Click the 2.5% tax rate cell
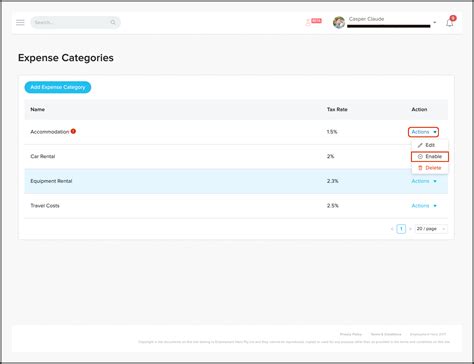 pyautogui.click(x=332, y=206)
